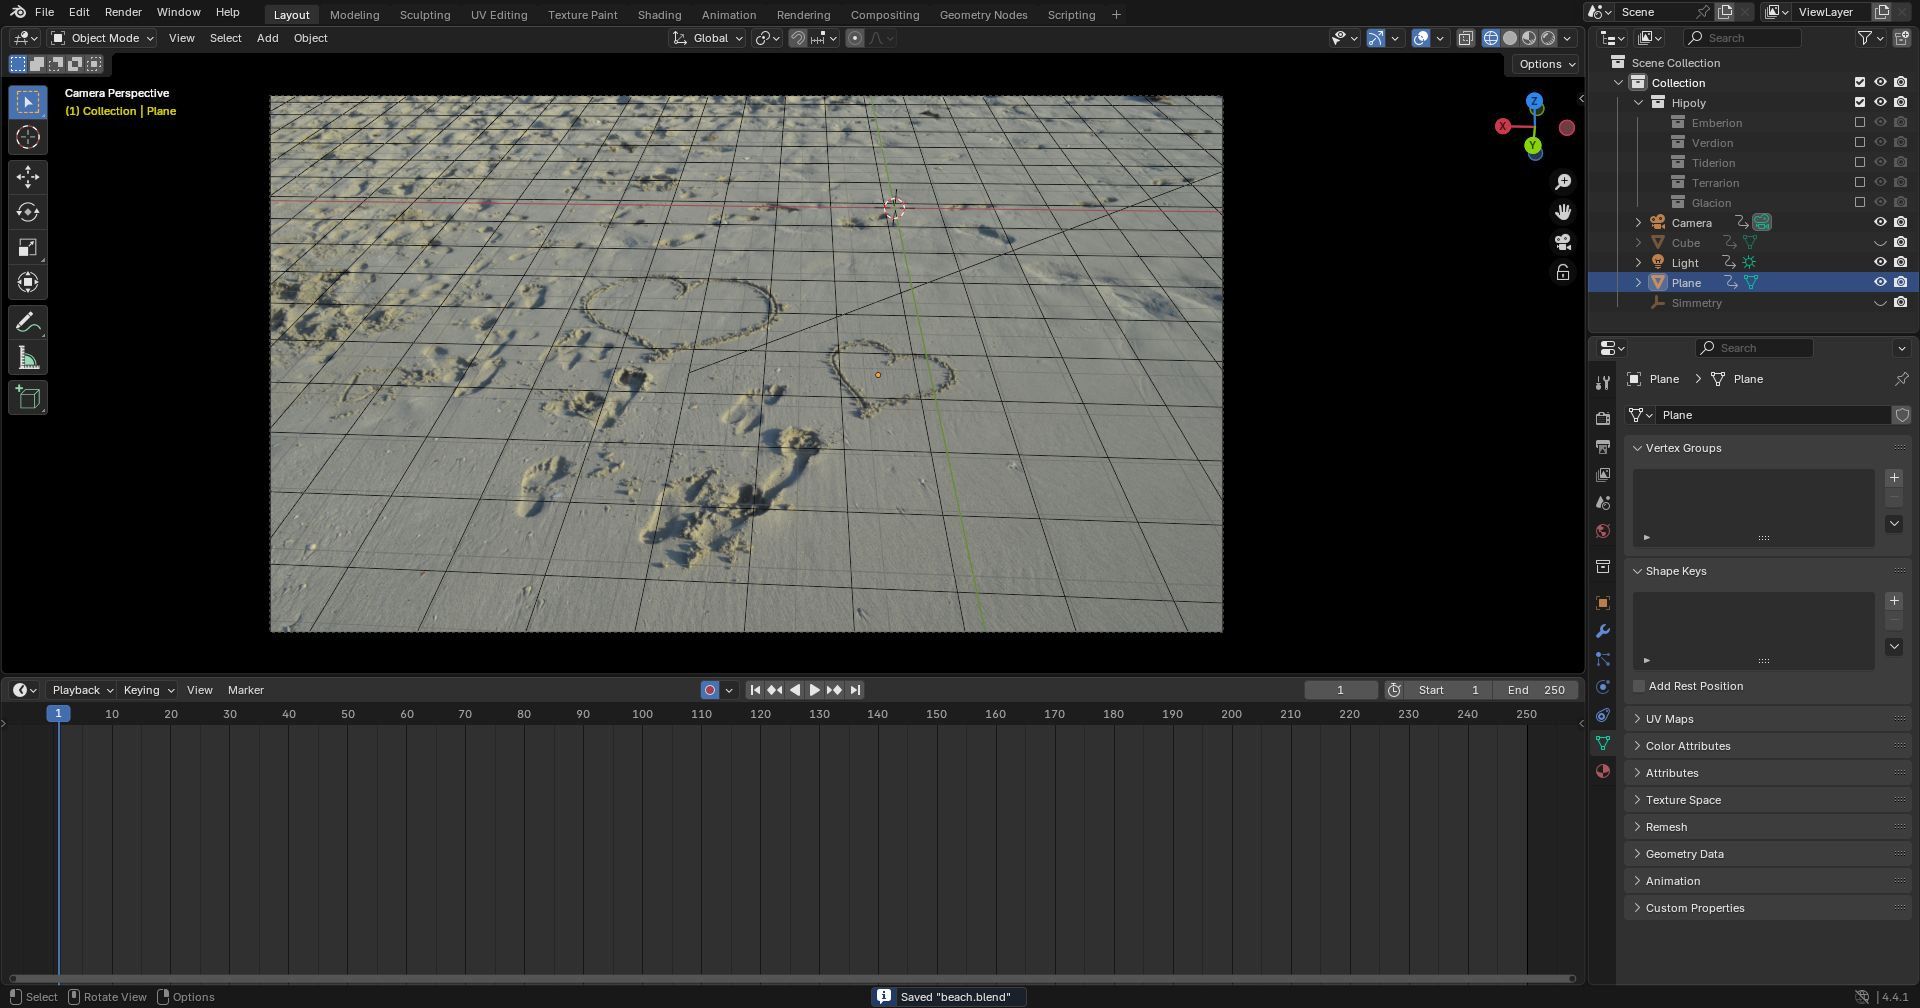
Task: Add a new shape key
Action: point(1894,601)
